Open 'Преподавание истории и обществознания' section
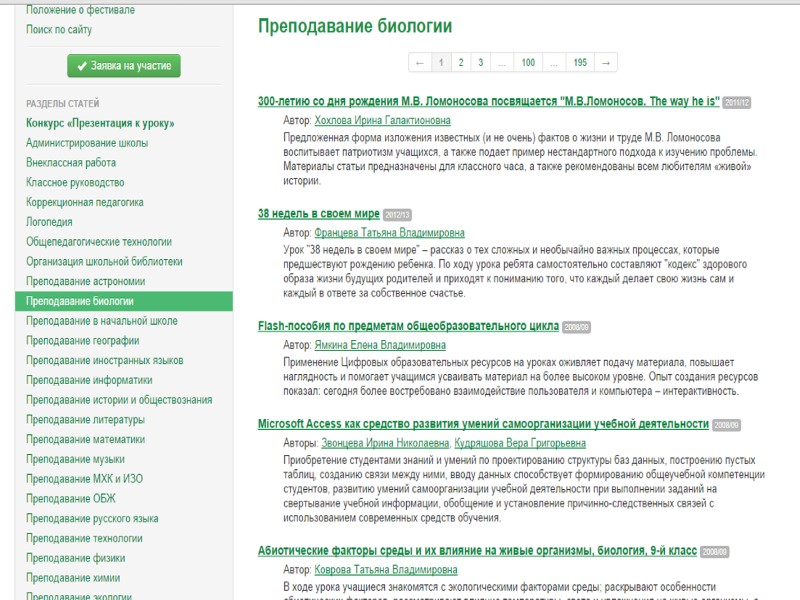 pos(119,400)
